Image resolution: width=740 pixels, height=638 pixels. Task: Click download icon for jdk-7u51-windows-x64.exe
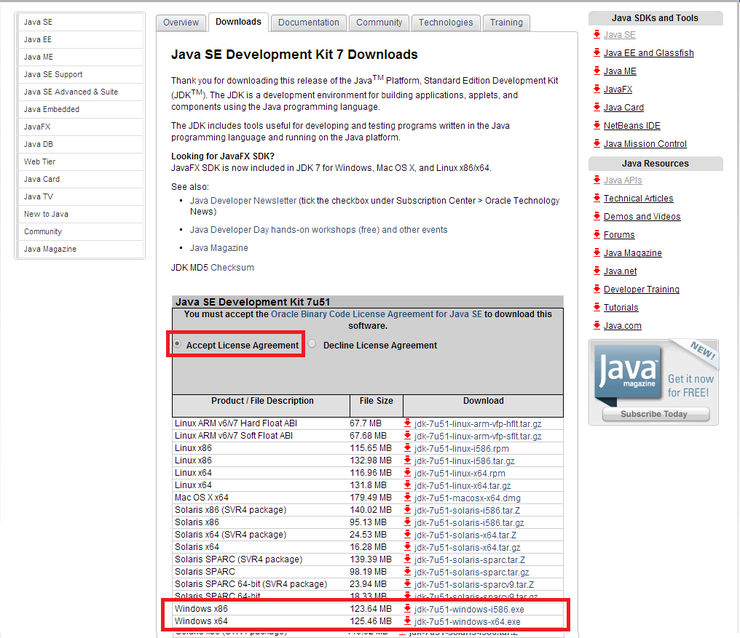407,621
